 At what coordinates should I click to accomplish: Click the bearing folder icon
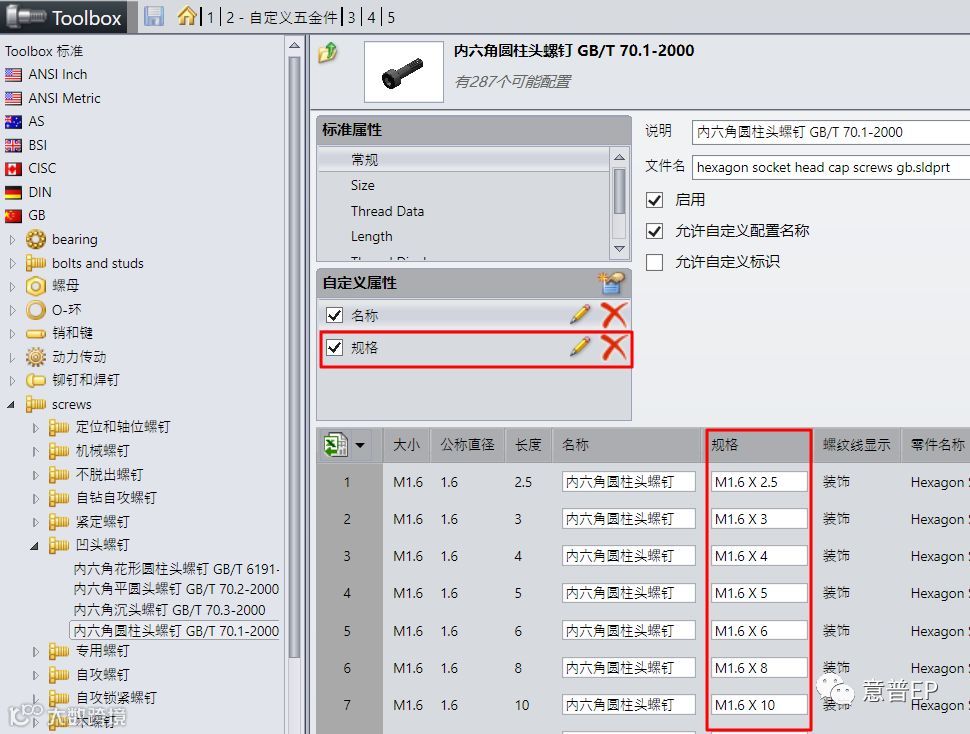coord(36,239)
